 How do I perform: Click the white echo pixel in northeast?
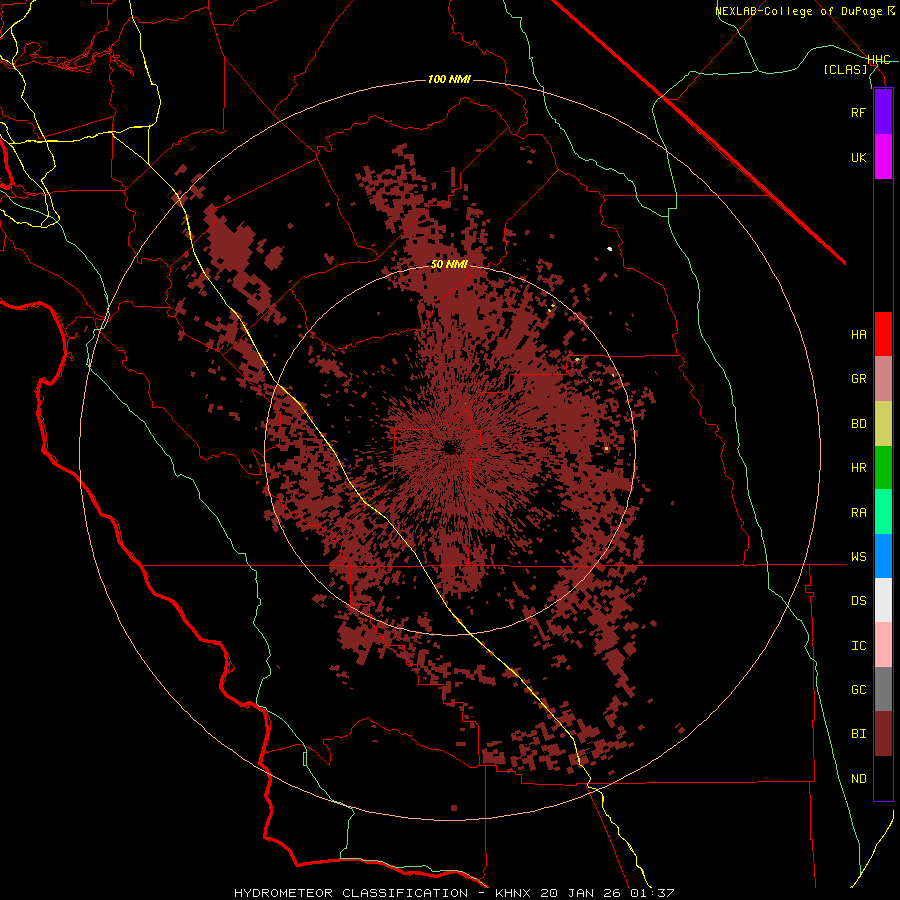[x=610, y=249]
